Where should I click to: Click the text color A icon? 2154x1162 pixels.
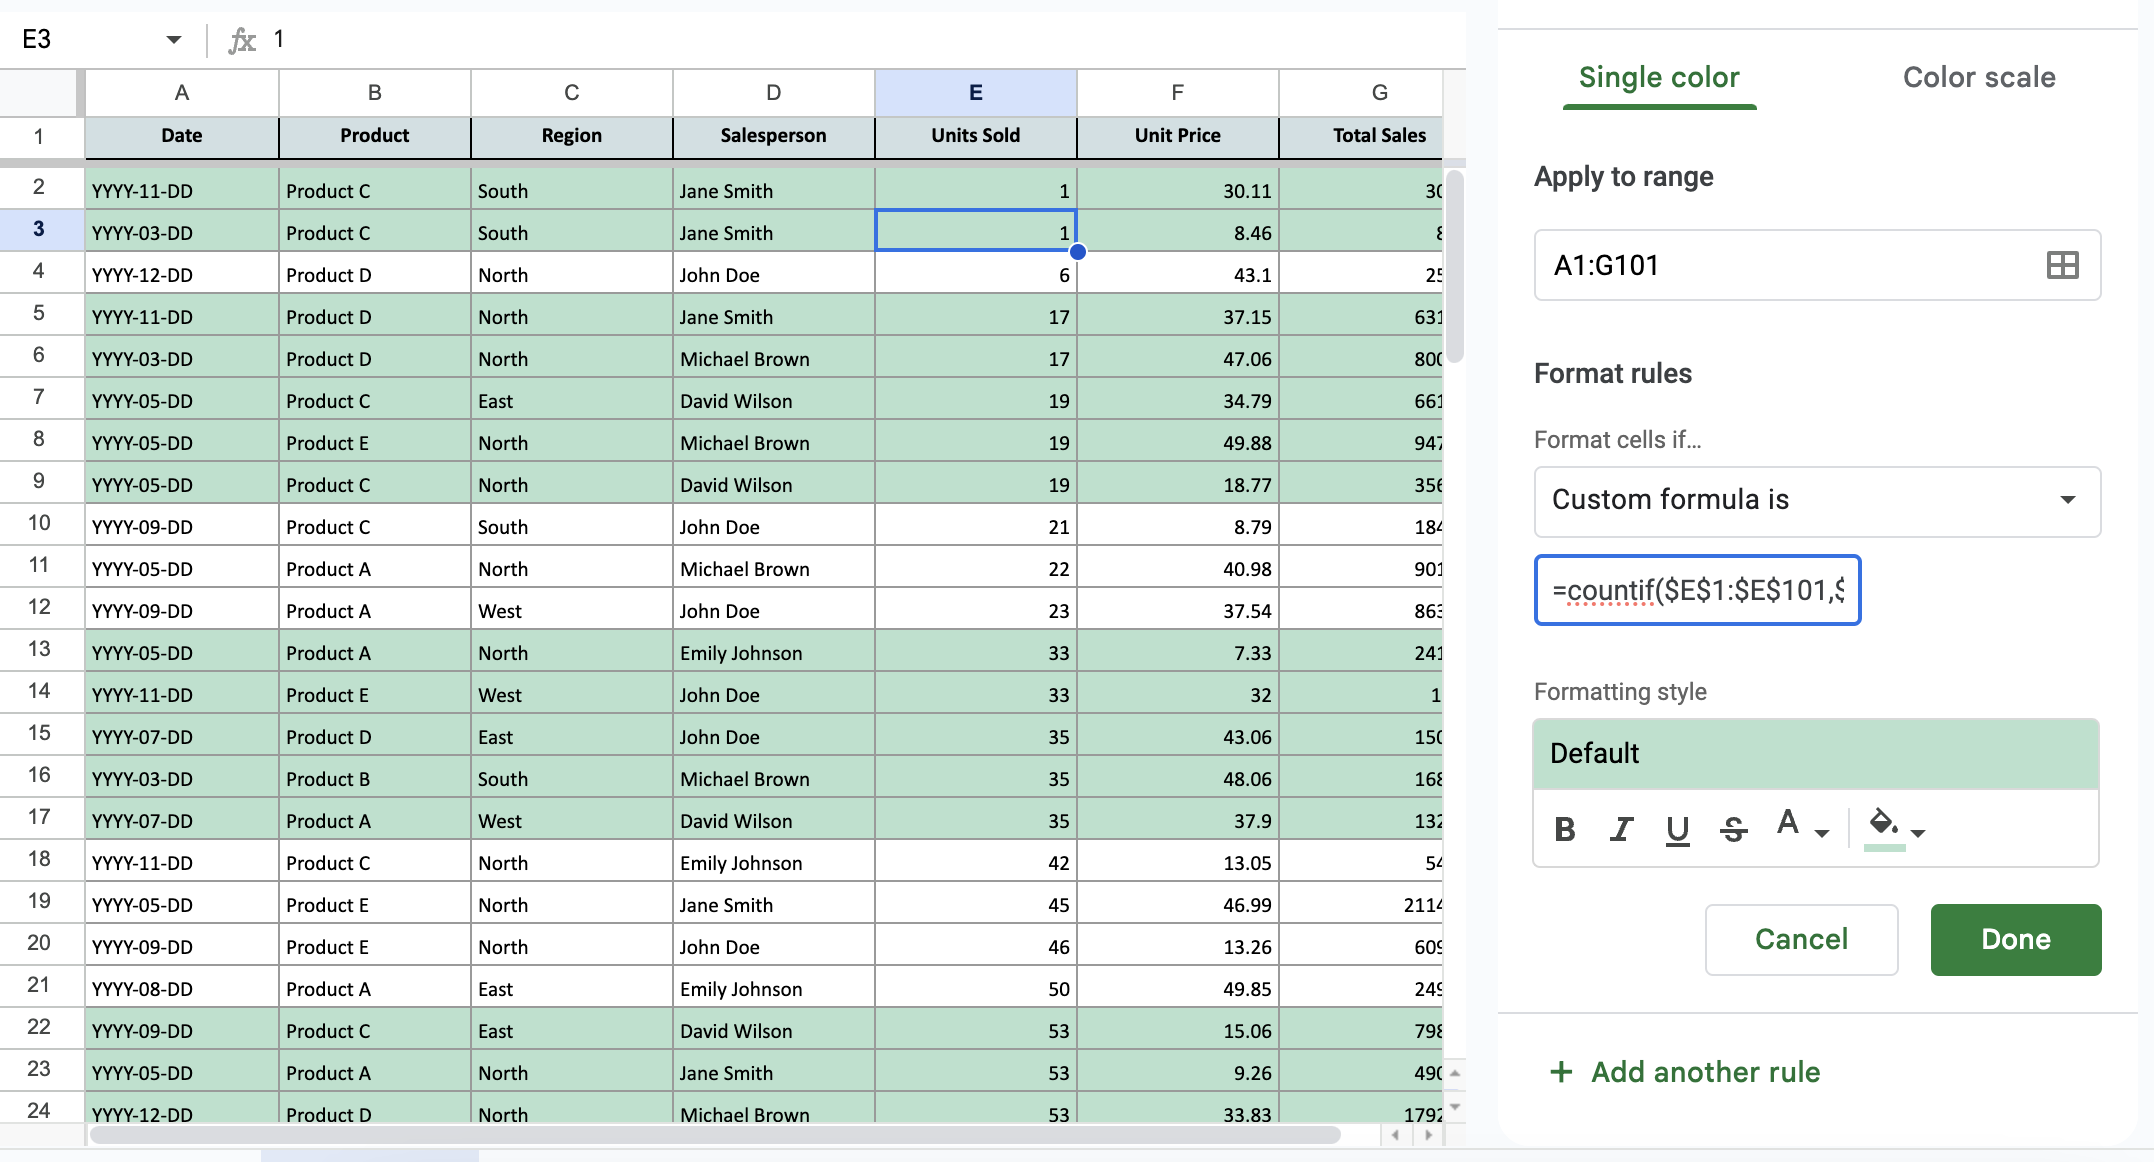[1788, 824]
